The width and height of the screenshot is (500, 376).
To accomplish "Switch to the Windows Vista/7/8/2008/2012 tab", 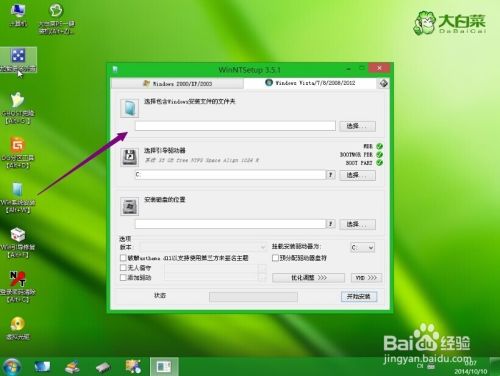I will pos(310,83).
